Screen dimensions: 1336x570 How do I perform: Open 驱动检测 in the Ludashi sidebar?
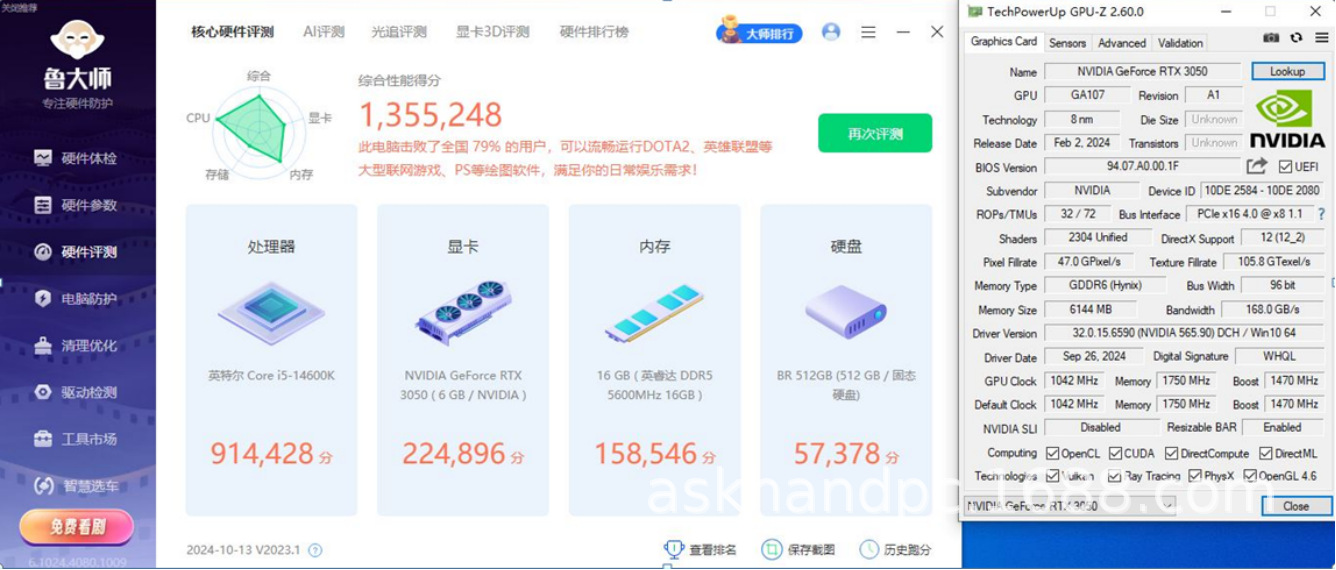(x=77, y=392)
